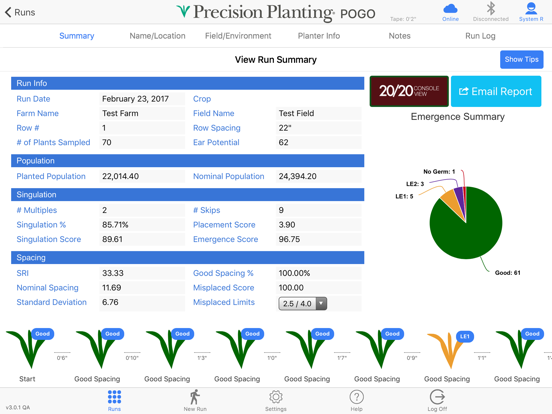Click the # of Plants Sampled value 70
Image resolution: width=552 pixels, height=414 pixels.
pyautogui.click(x=142, y=142)
